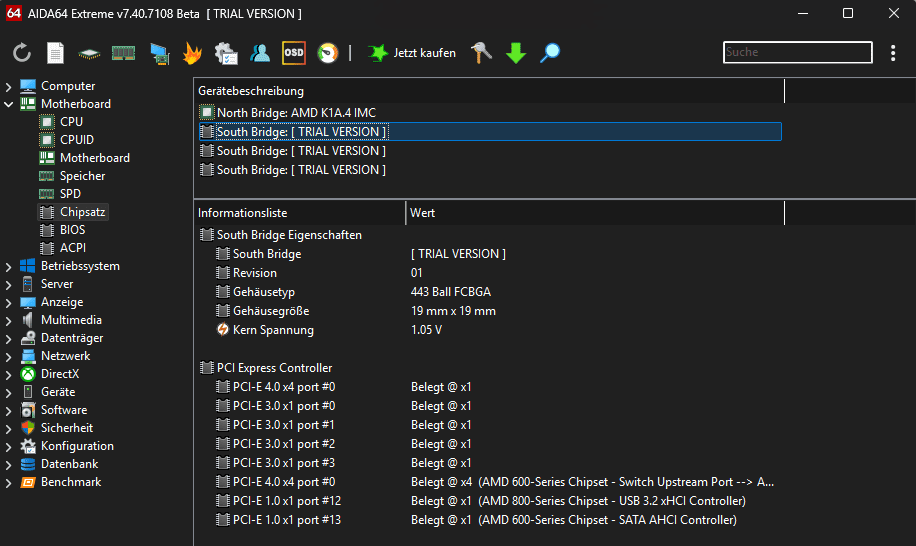Select the Benchmark icon
This screenshot has width=916, height=546.
pos(27,482)
